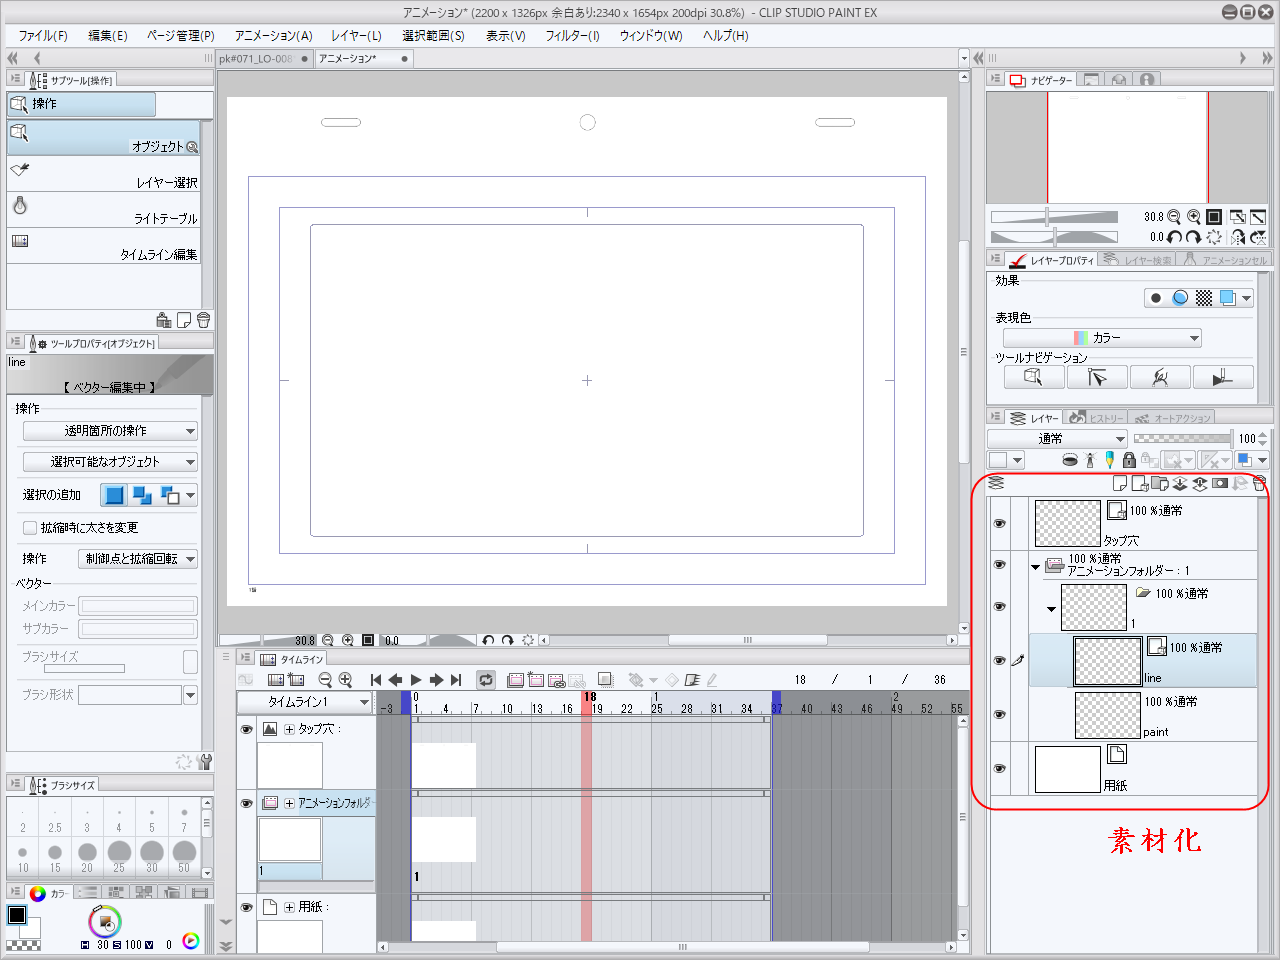Toggle loop playback in Timeline
Image resolution: width=1280 pixels, height=960 pixels.
tap(486, 680)
